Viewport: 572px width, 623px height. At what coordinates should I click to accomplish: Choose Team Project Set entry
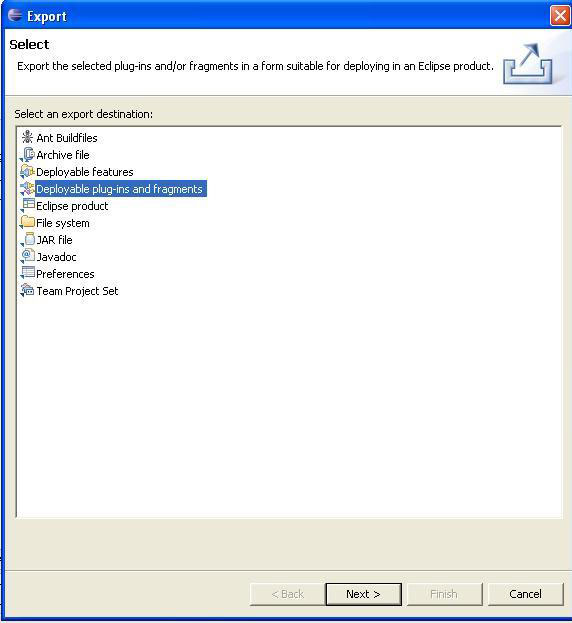point(77,291)
